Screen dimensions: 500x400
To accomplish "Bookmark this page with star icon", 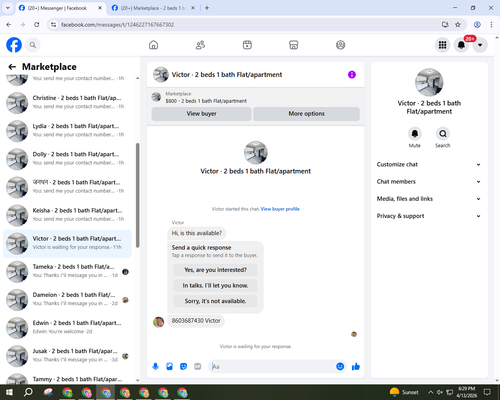I will pyautogui.click(x=458, y=24).
